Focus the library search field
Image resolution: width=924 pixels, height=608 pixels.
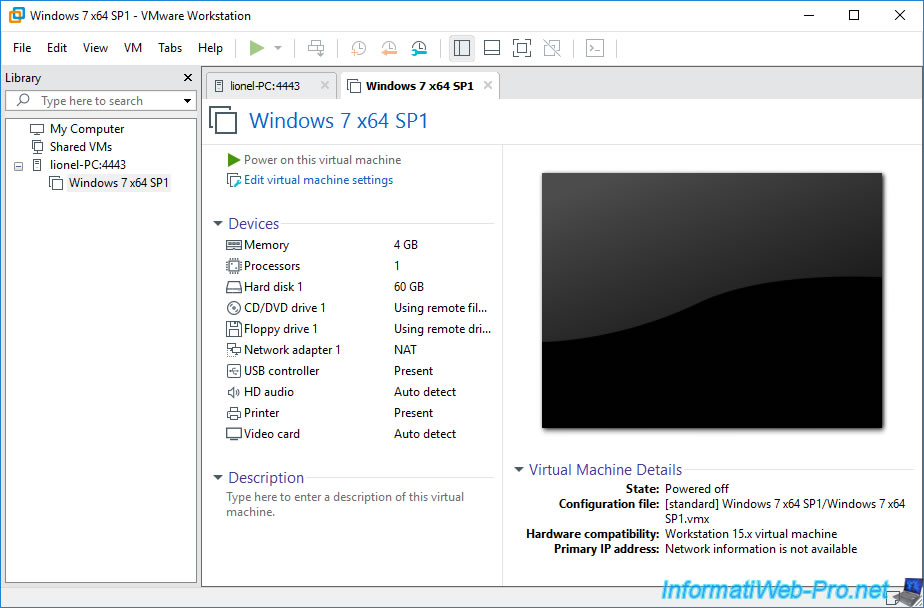(100, 101)
